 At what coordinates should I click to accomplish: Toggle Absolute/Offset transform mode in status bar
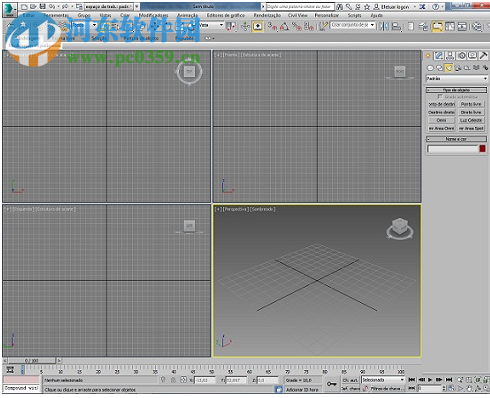[183, 380]
